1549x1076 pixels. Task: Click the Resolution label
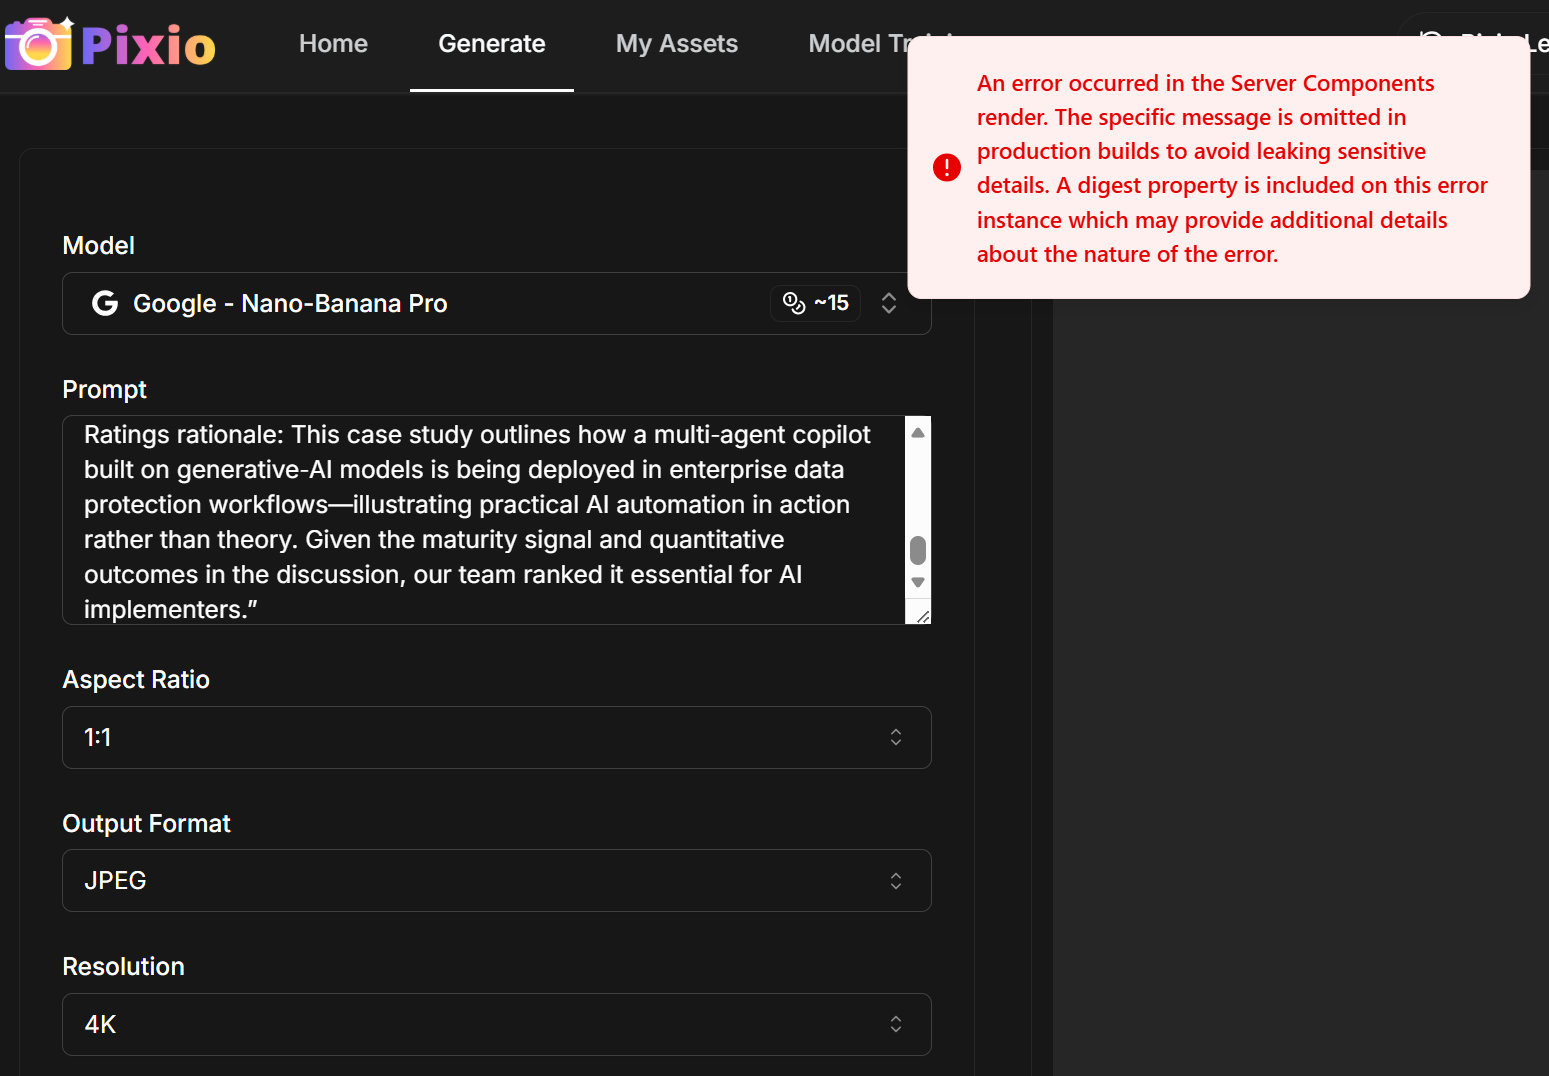(123, 966)
